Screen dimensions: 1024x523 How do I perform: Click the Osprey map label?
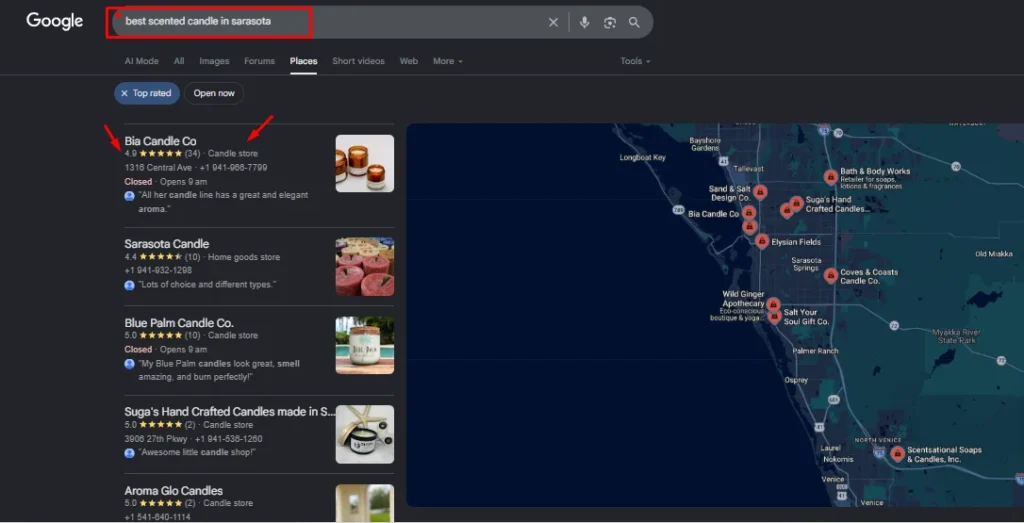(796, 380)
